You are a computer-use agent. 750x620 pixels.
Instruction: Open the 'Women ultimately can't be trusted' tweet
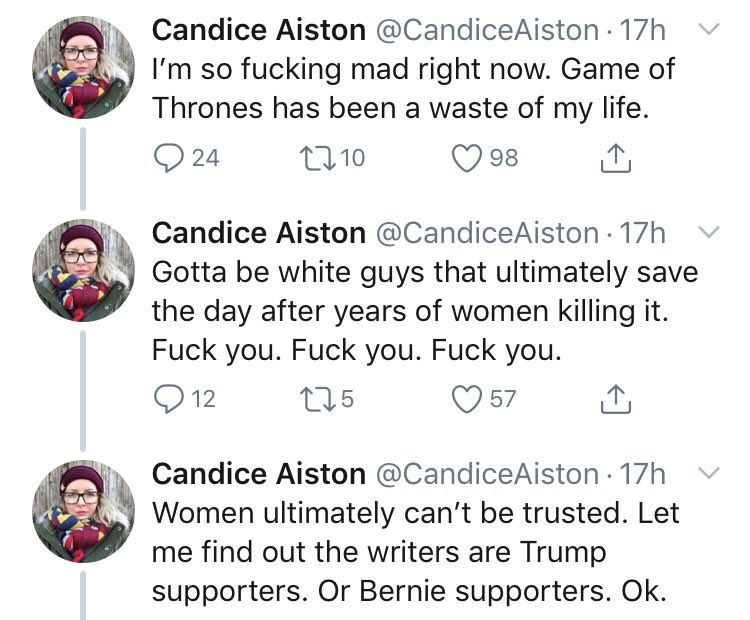(x=415, y=552)
